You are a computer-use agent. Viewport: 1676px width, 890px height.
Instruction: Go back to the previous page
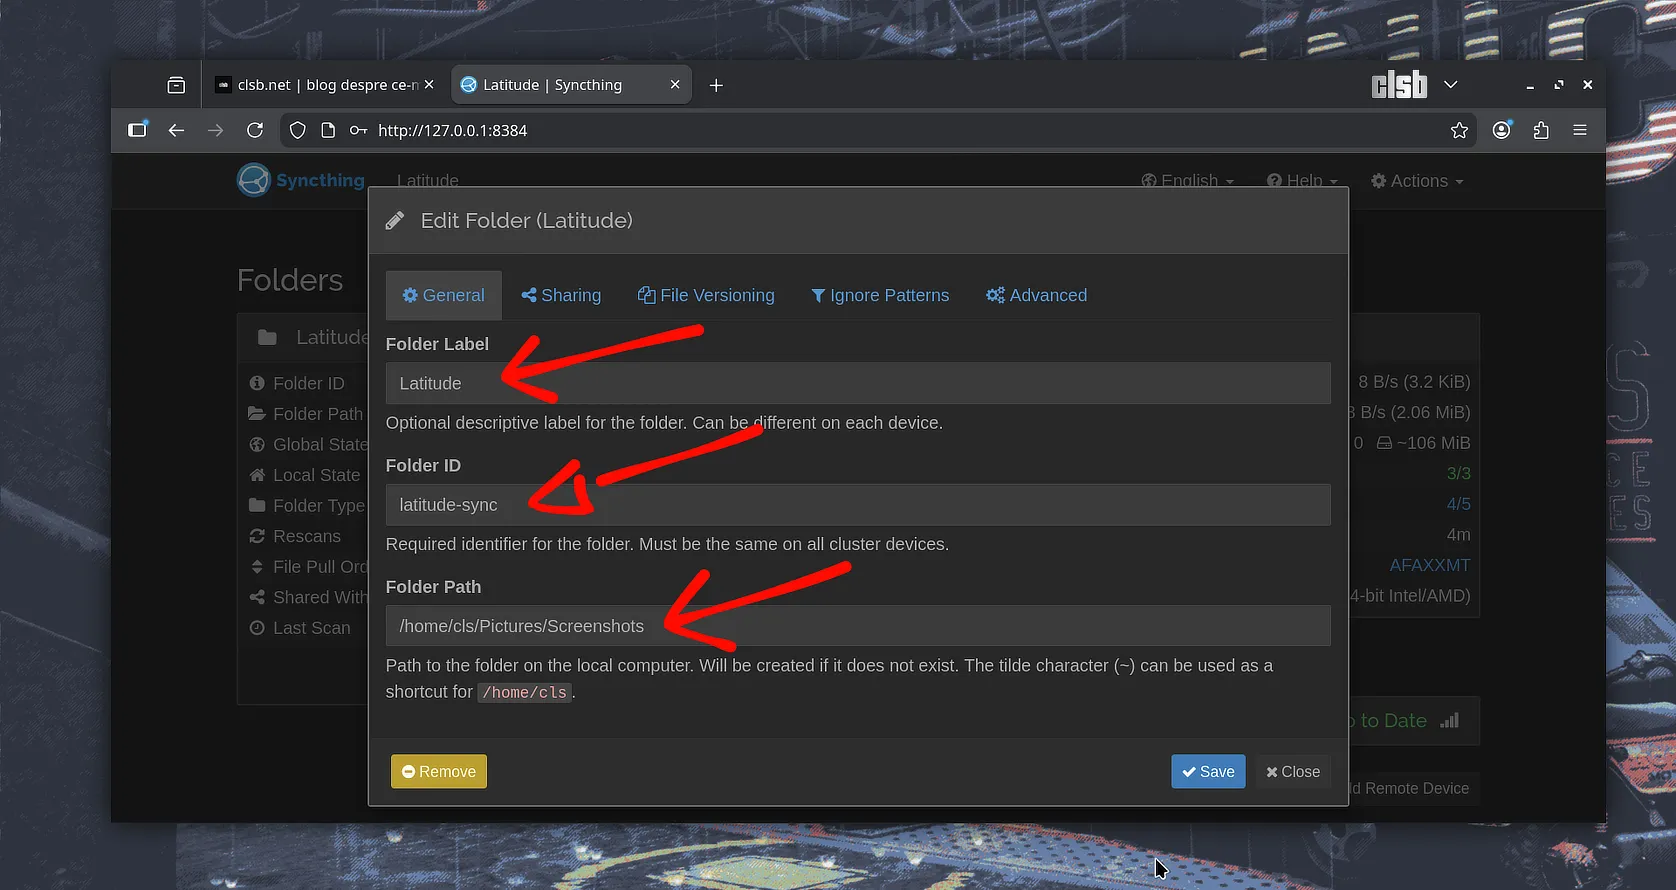point(176,130)
